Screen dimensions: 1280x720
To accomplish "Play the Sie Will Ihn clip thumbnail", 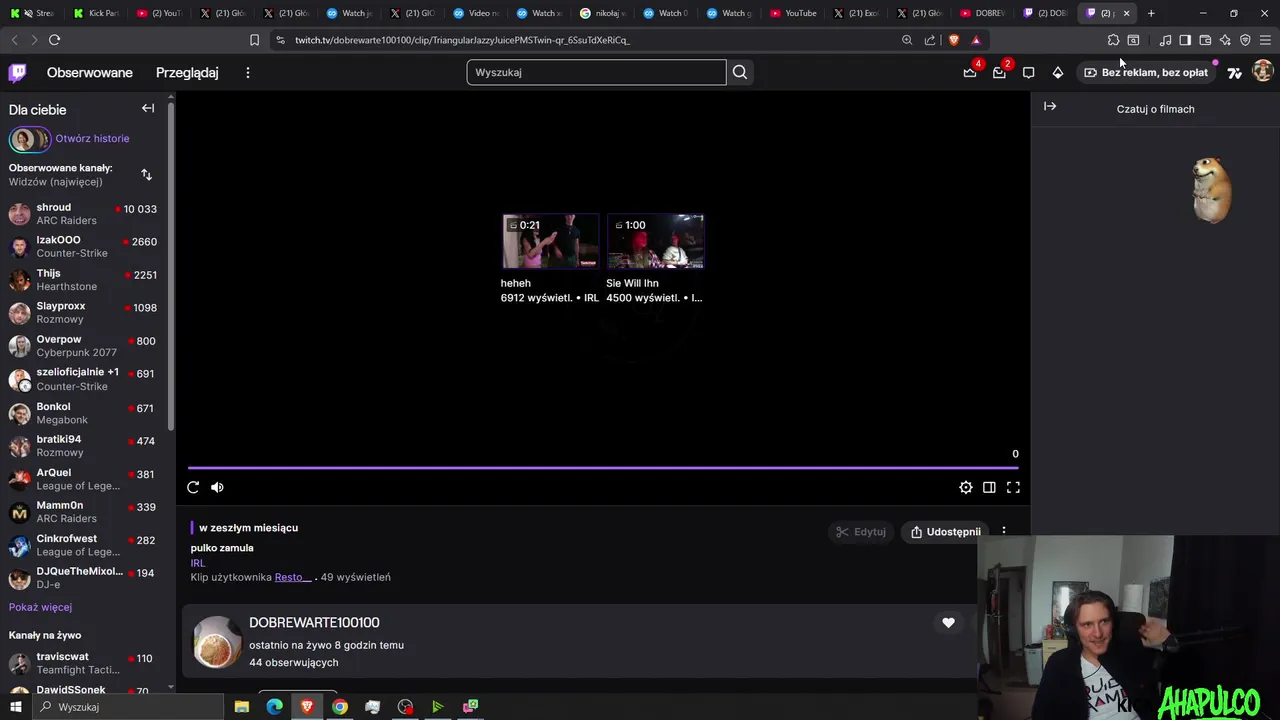I will 655,241.
